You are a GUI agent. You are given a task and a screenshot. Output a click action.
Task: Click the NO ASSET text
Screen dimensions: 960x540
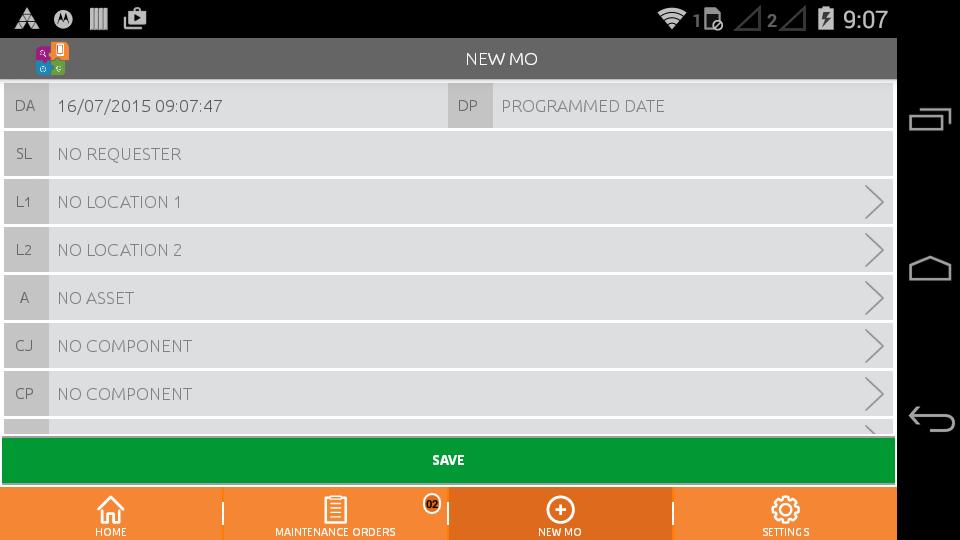tap(96, 298)
